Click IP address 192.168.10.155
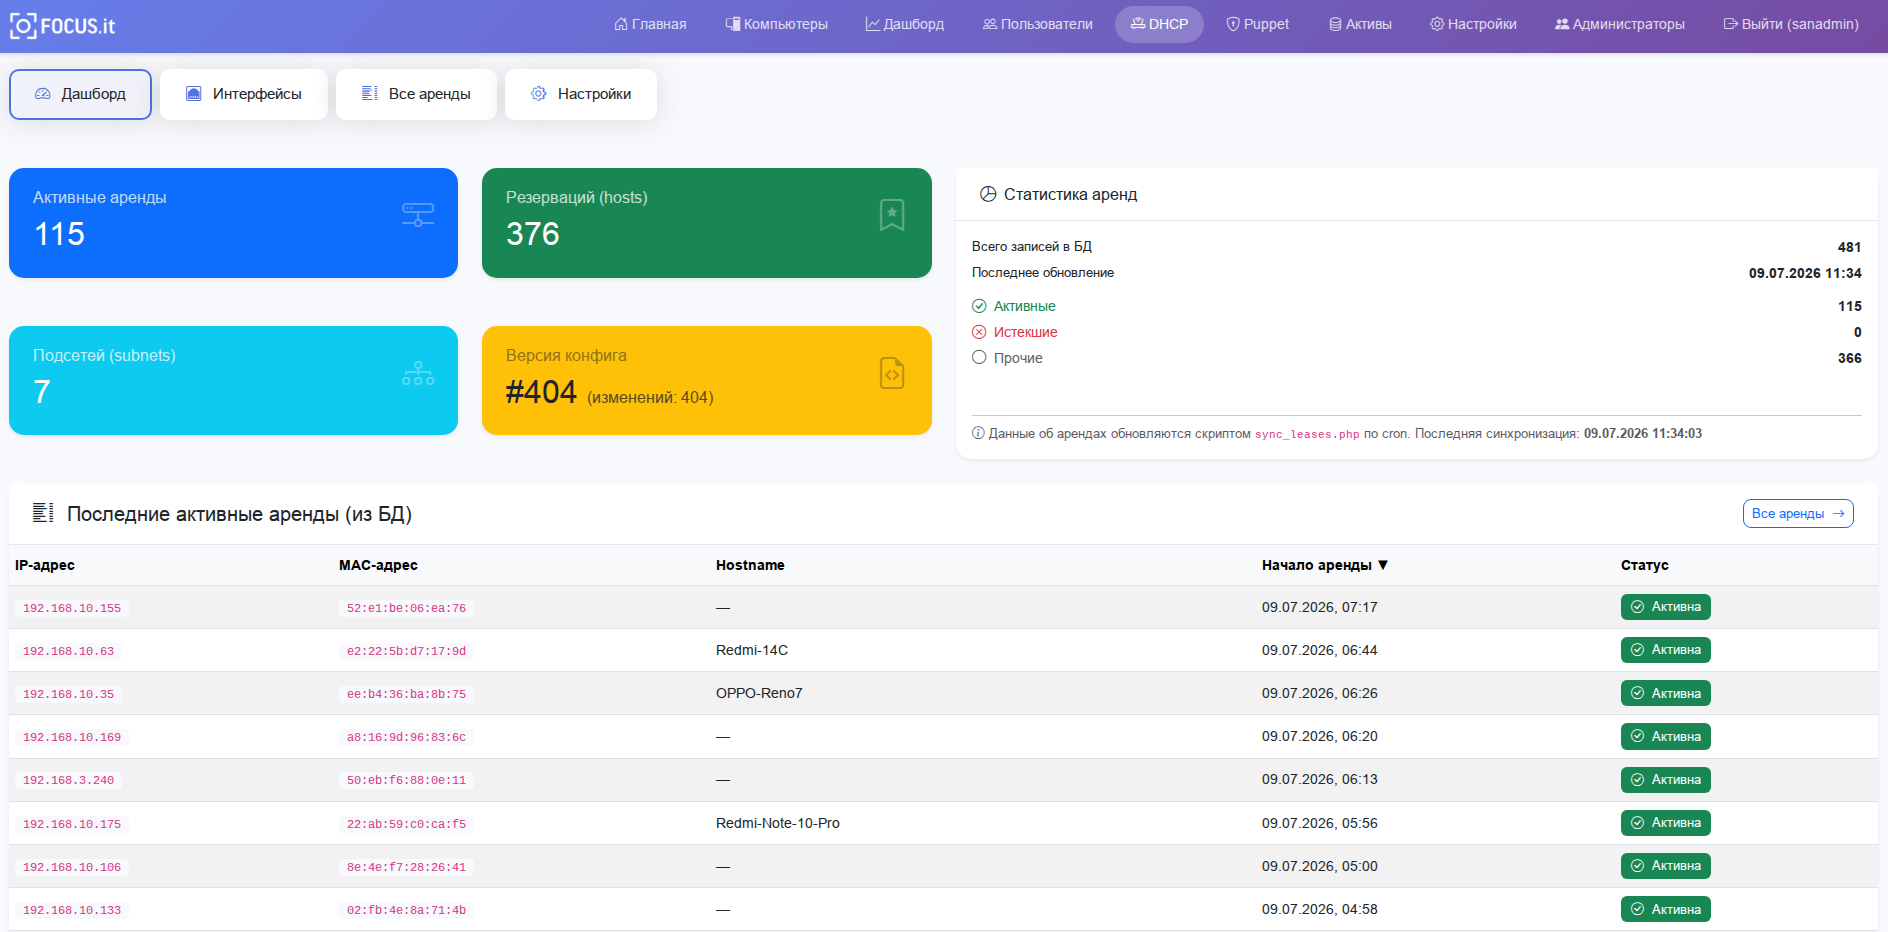This screenshot has width=1888, height=932. tap(72, 608)
